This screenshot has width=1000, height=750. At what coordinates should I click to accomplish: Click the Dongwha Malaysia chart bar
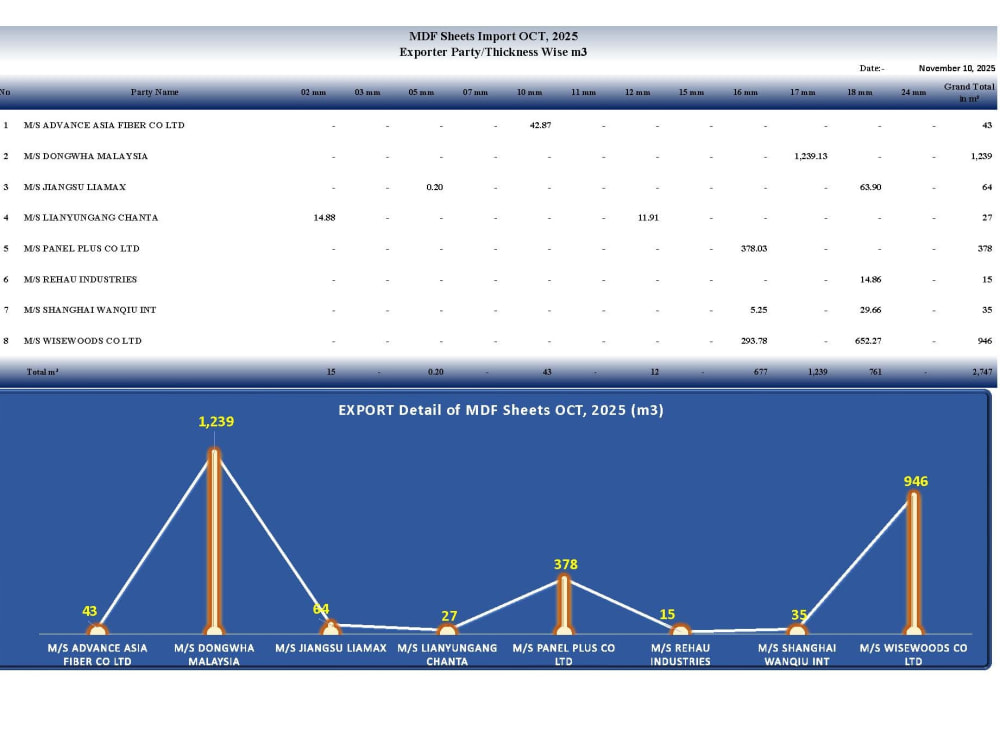click(214, 541)
